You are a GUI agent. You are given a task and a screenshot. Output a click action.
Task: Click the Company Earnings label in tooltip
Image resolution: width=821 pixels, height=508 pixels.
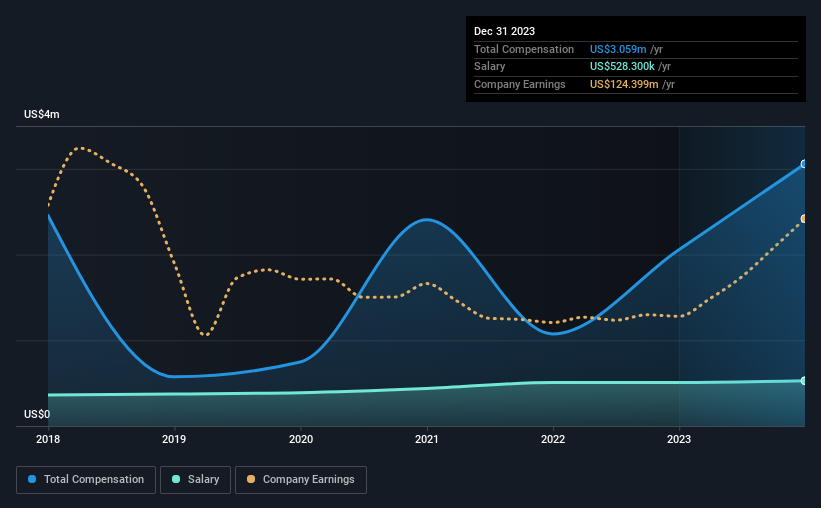point(519,84)
